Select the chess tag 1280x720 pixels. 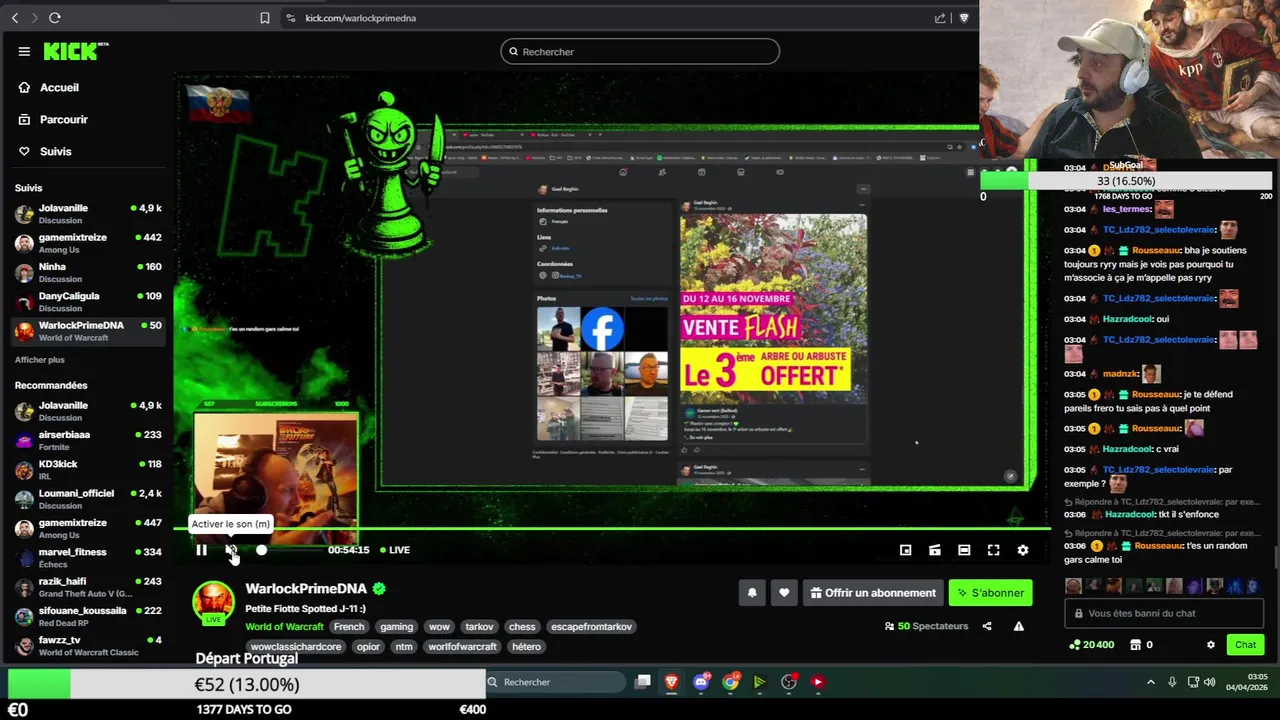[x=522, y=627]
